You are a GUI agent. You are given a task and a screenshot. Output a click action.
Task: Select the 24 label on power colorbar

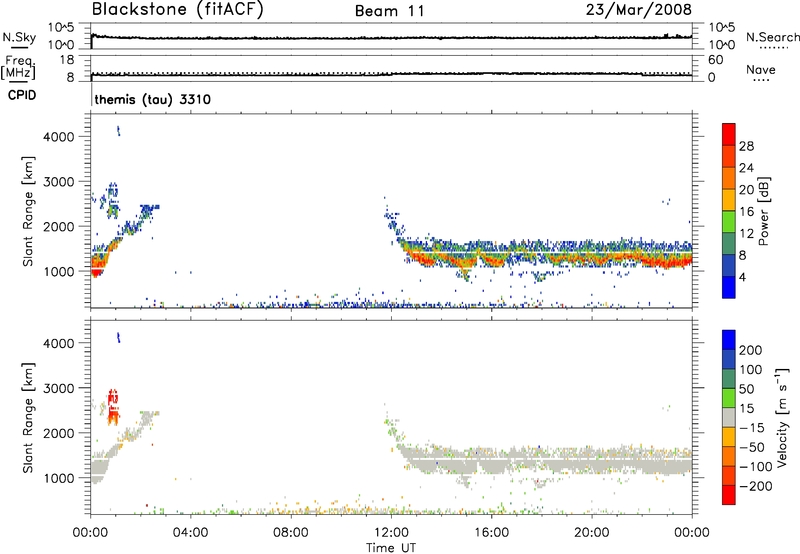(746, 168)
